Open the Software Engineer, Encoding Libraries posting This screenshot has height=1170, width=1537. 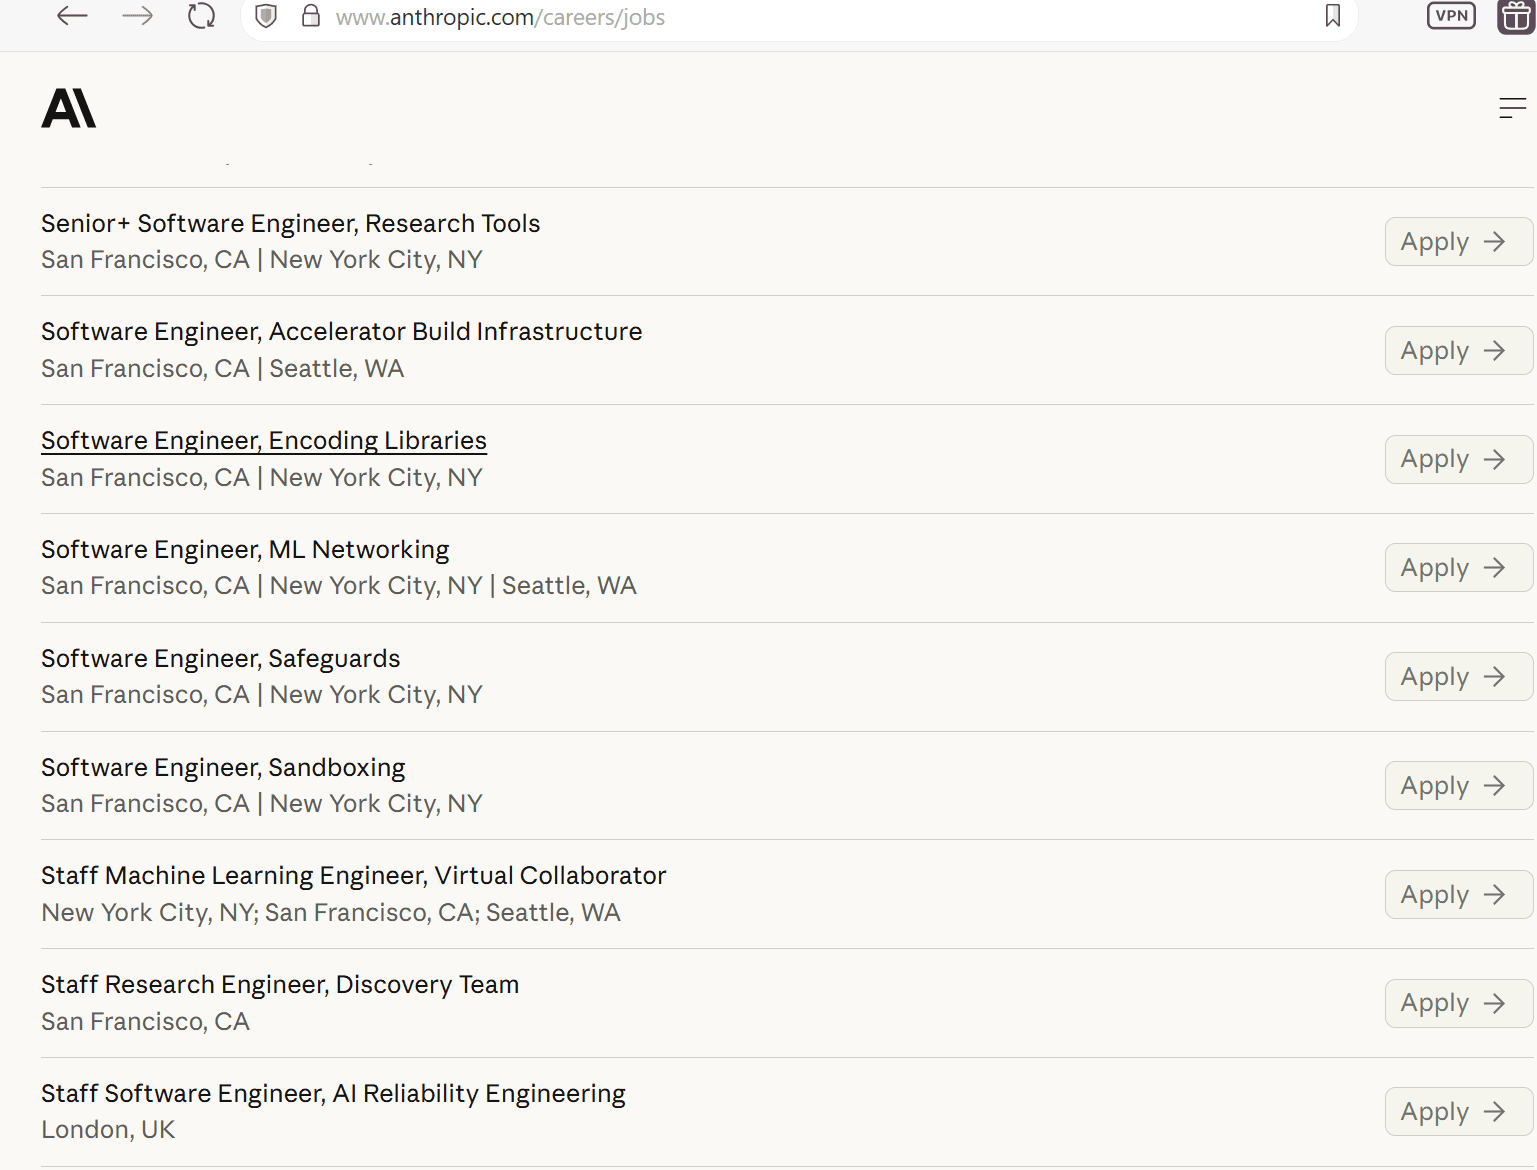click(263, 440)
